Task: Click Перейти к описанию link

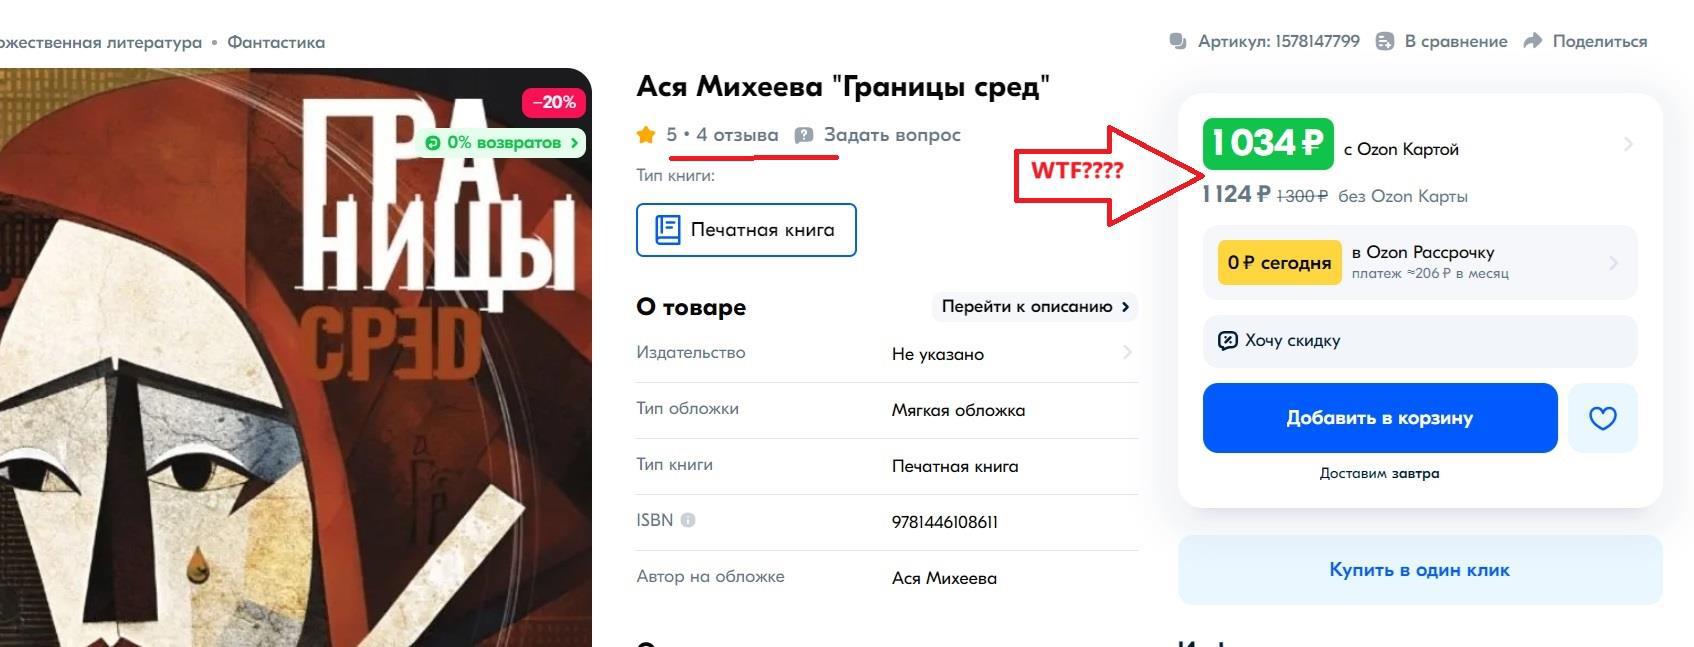Action: pos(1035,307)
